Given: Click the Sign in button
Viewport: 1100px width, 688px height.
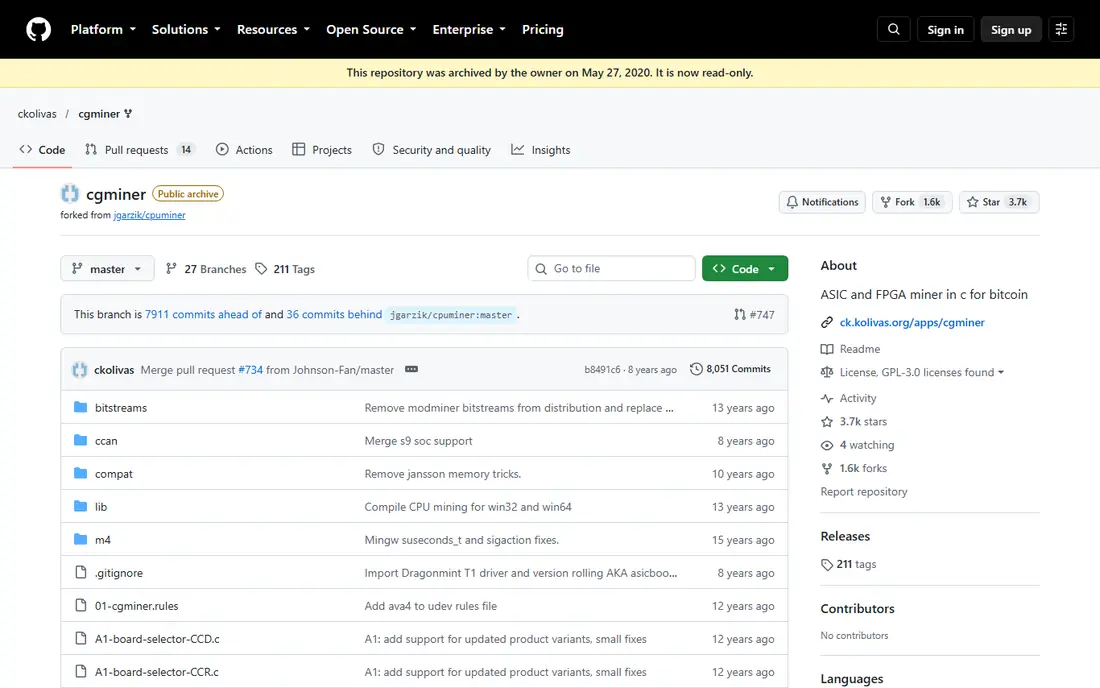Looking at the screenshot, I should [x=946, y=29].
